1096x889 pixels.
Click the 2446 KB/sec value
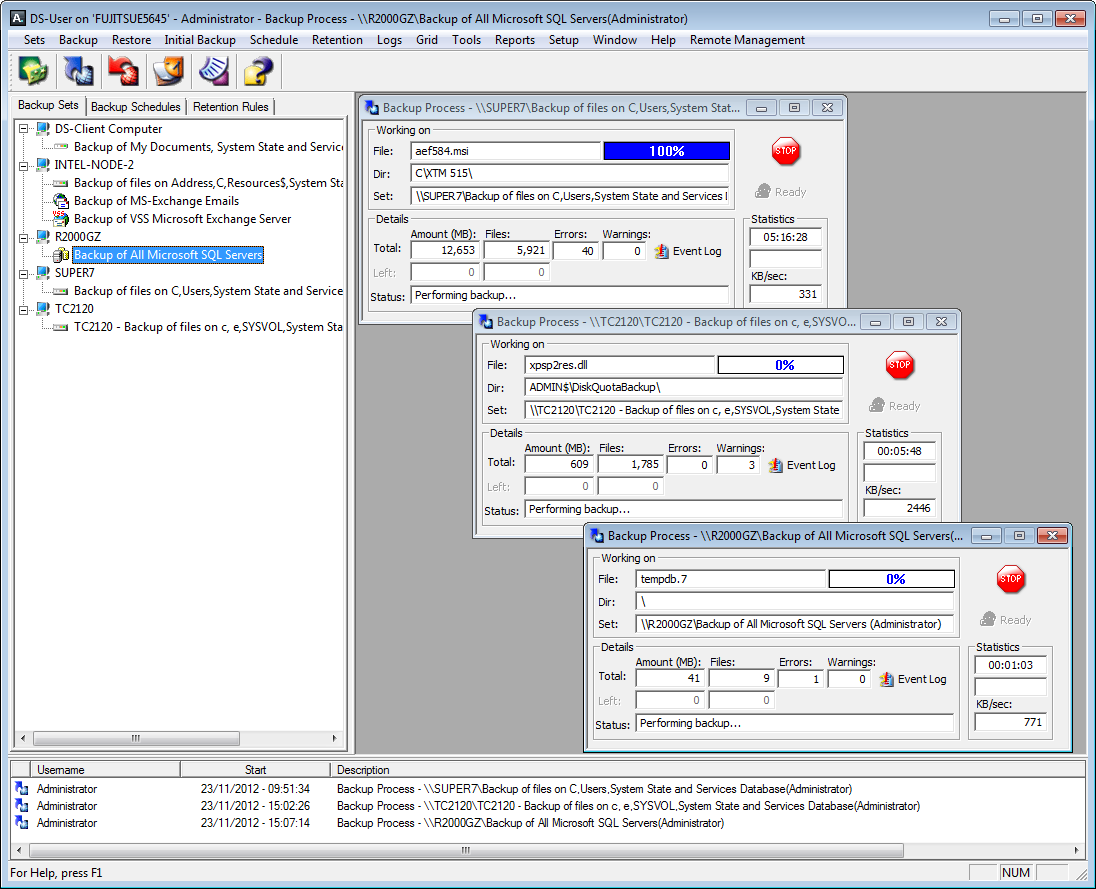pos(900,509)
